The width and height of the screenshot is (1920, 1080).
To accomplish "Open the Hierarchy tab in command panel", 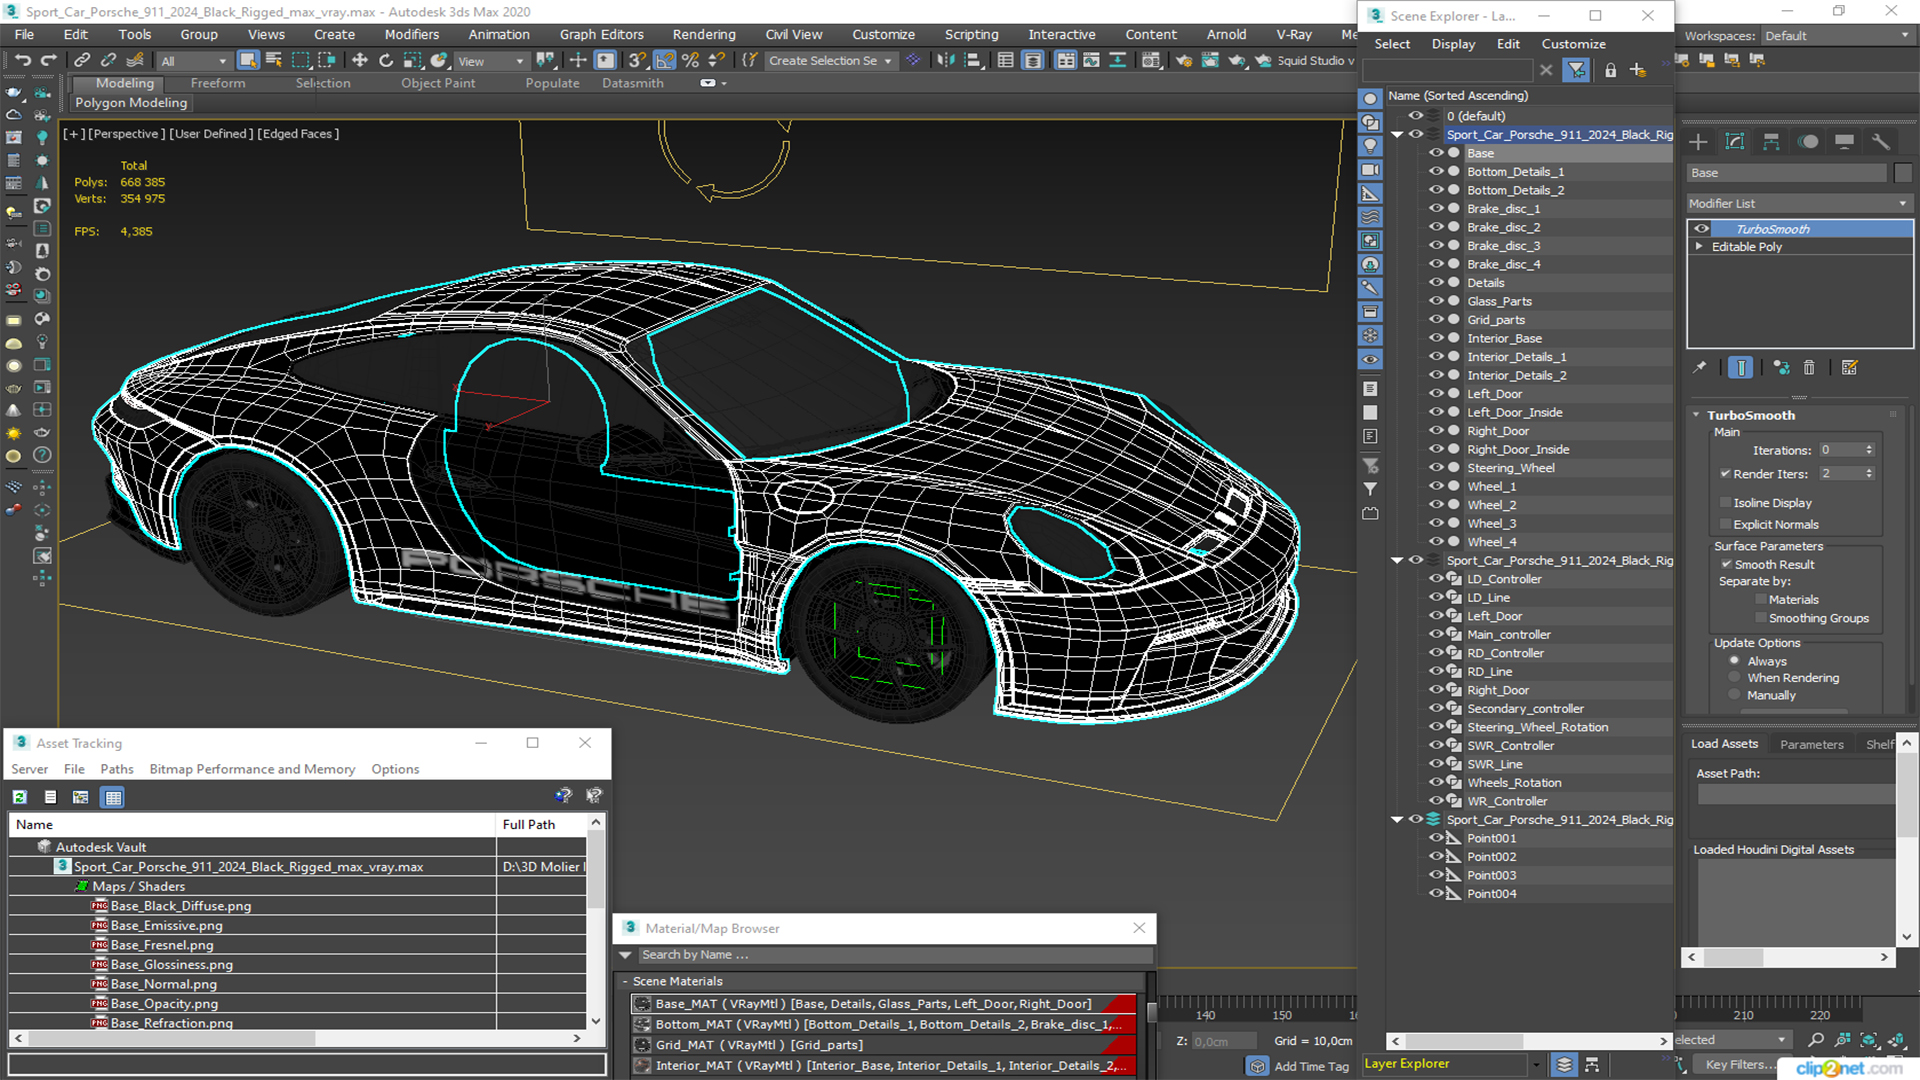I will (1771, 142).
